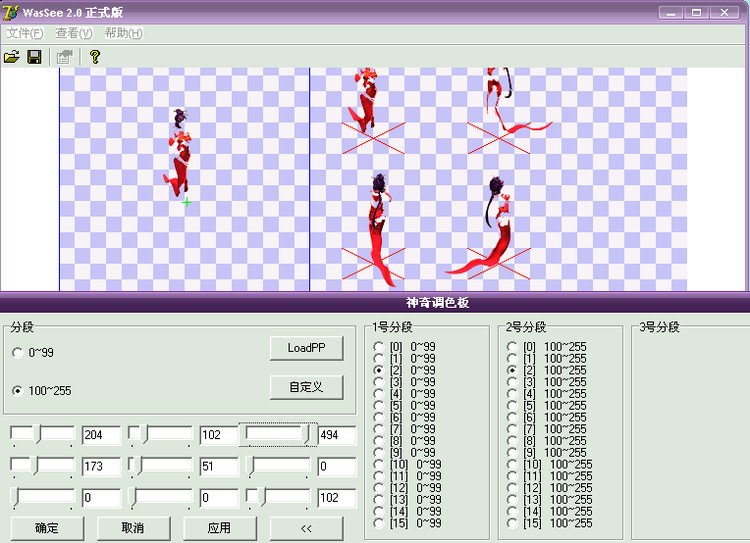
Task: Select [3] 0~99 in 1号分段
Action: tap(405, 382)
